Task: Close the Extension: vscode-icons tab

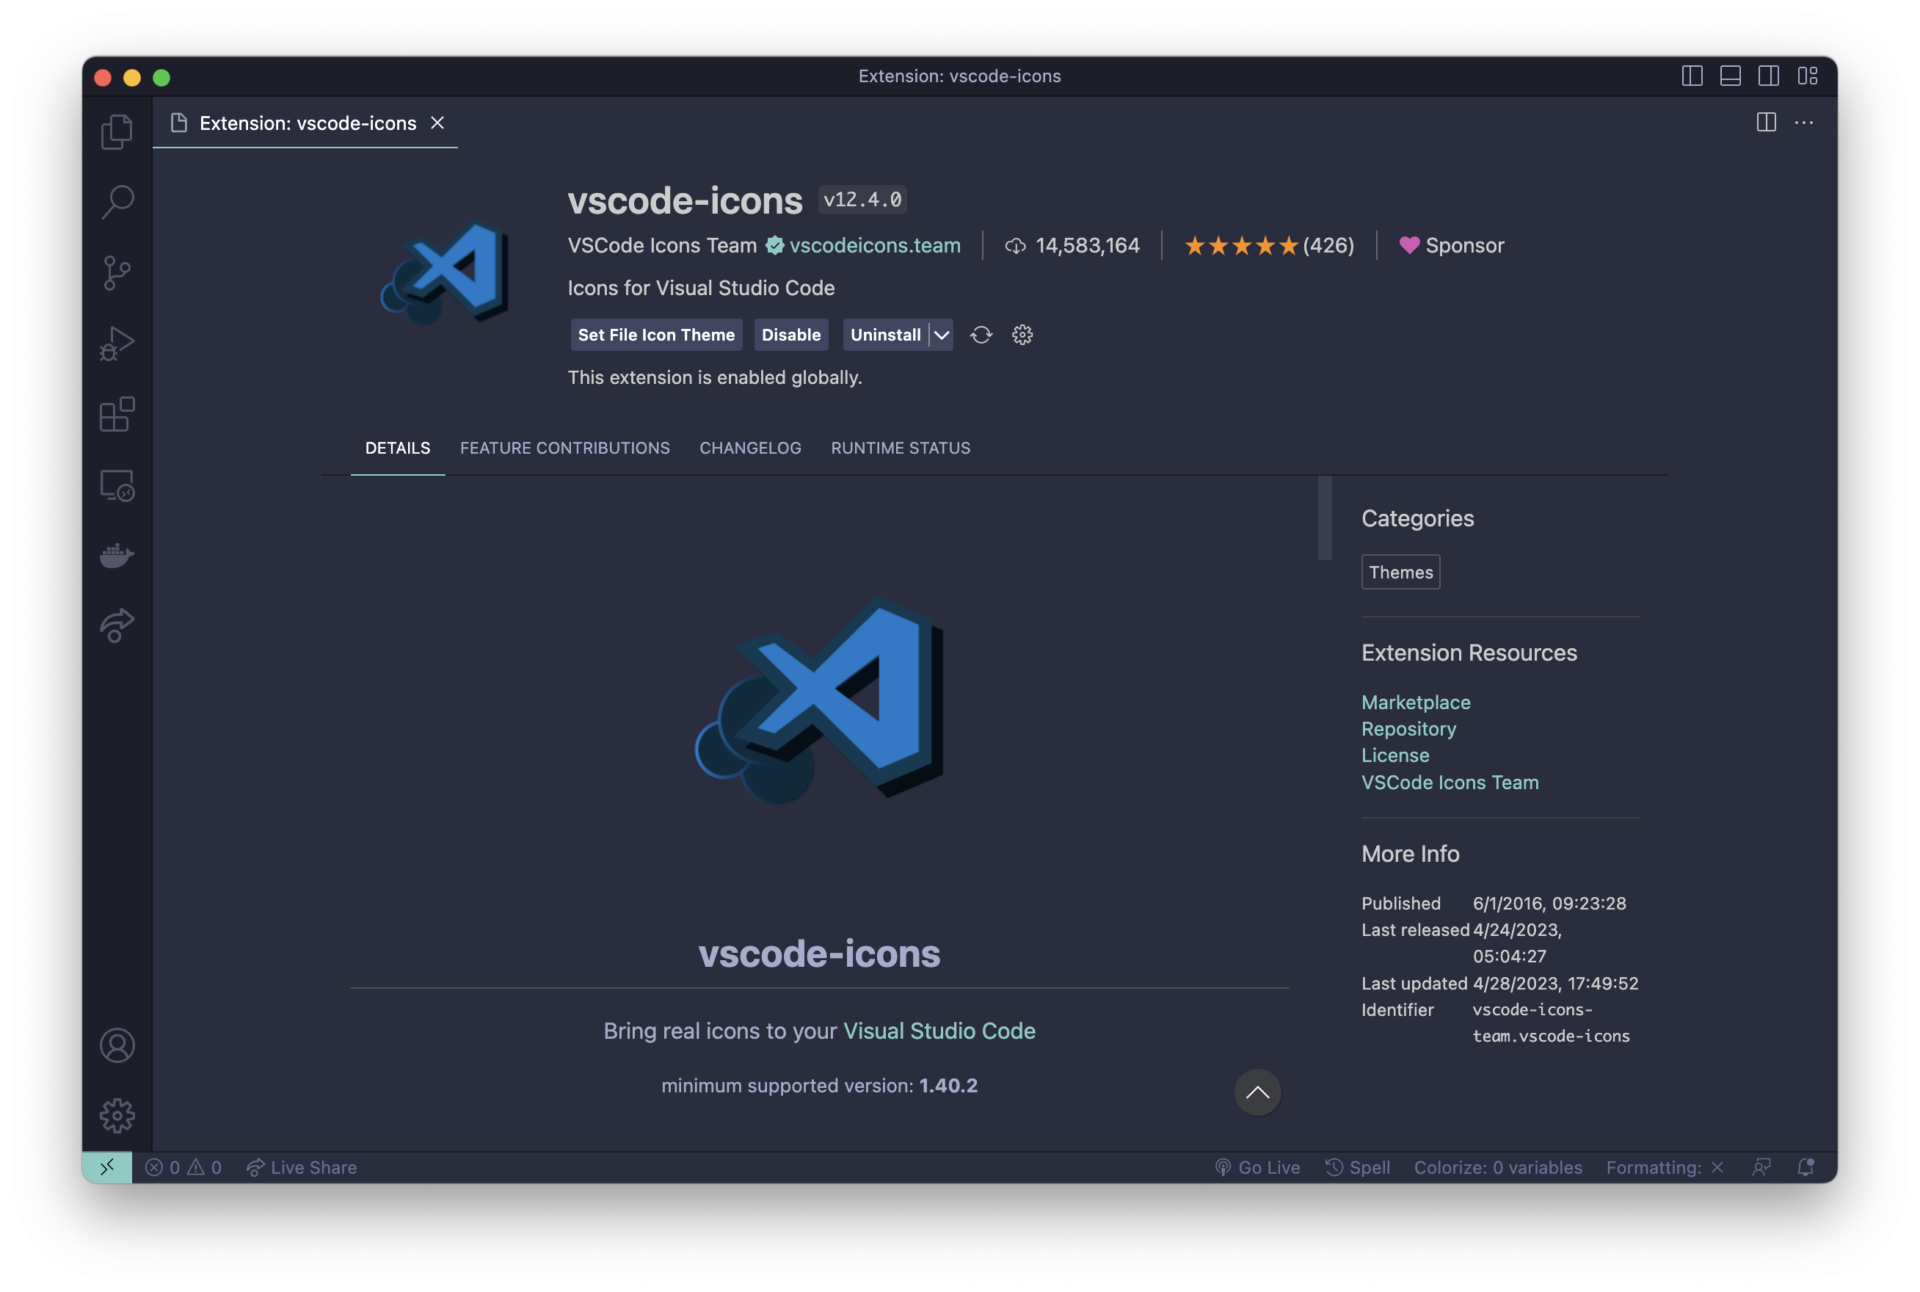Action: 437,122
